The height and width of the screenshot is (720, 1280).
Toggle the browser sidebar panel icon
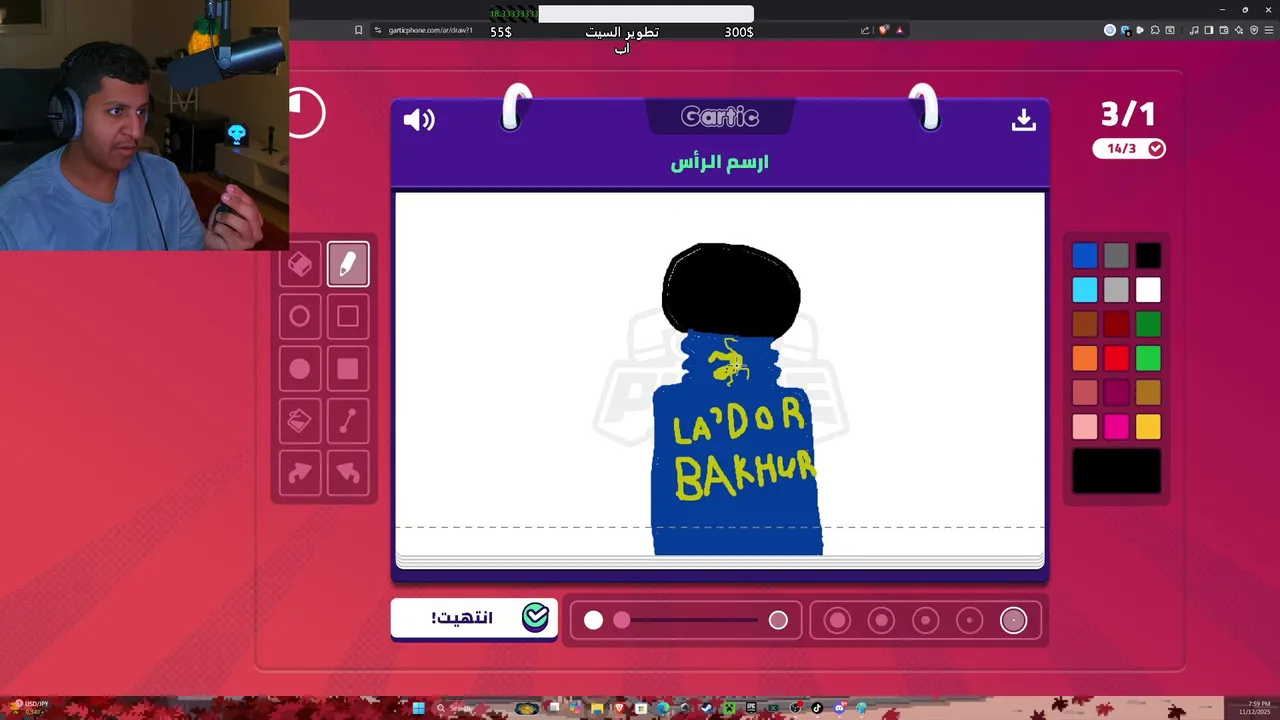[x=1209, y=30]
